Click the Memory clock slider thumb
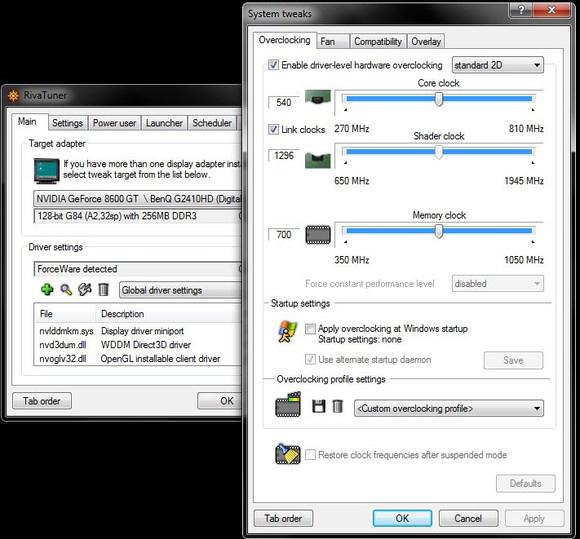Viewport: 580px width, 539px height. coord(439,232)
